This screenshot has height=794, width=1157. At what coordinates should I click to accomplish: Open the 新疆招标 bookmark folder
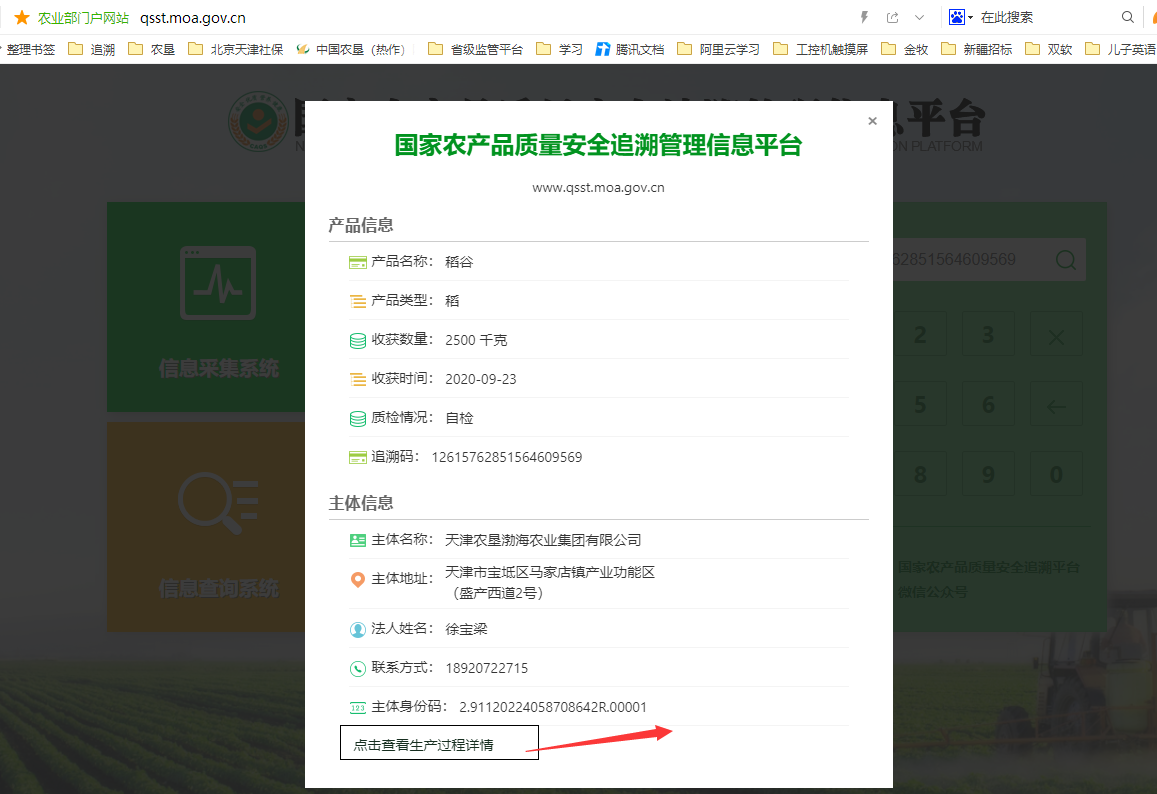point(976,49)
